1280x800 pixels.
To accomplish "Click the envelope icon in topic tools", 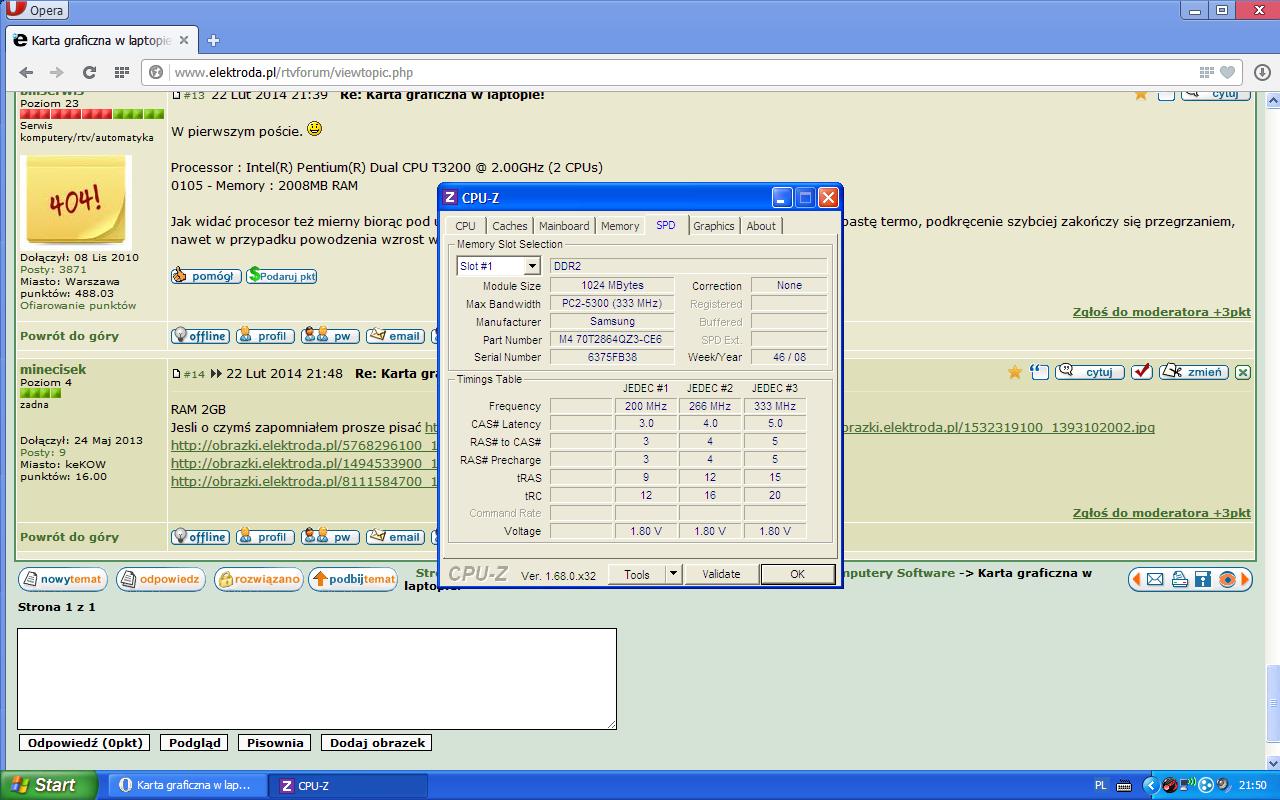I will click(x=1155, y=579).
